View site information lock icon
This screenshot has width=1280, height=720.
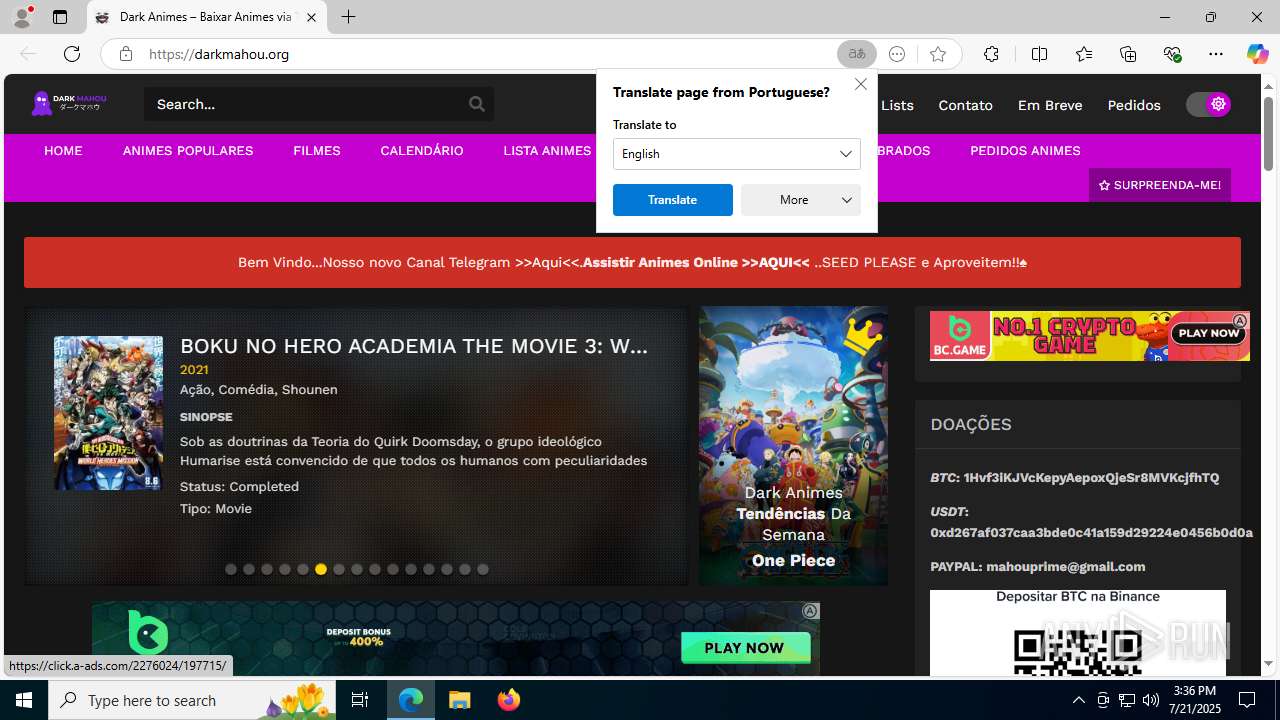(125, 54)
